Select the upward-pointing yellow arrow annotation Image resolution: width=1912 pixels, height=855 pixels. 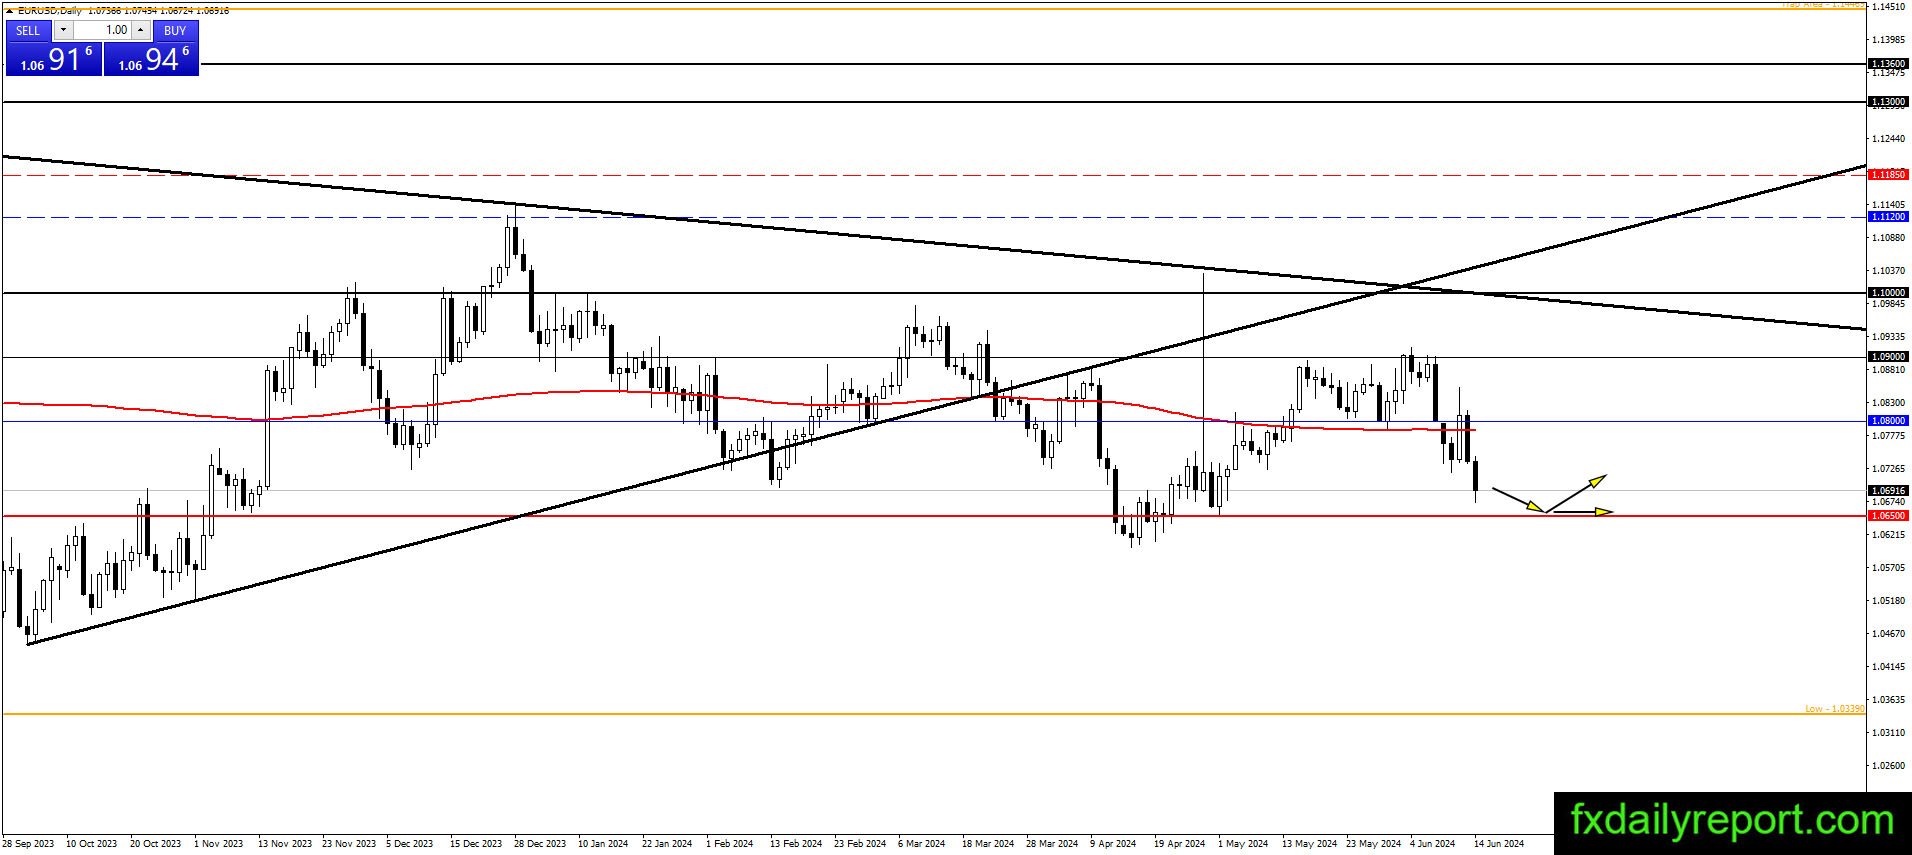click(x=1577, y=493)
